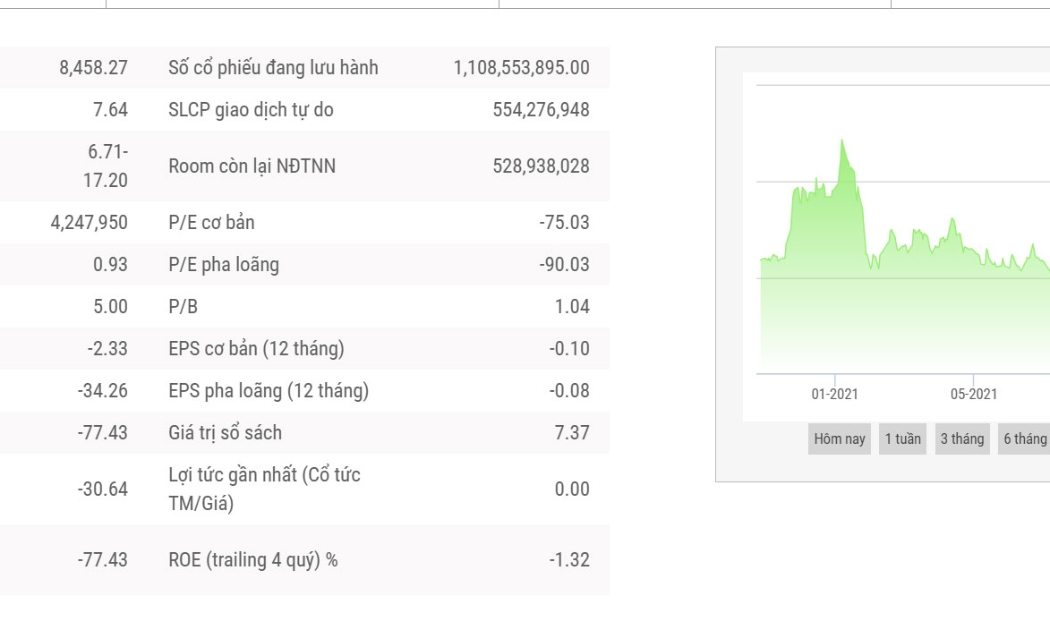Select the 3 tháng chart range button
The height and width of the screenshot is (630, 1050).
coord(962,439)
